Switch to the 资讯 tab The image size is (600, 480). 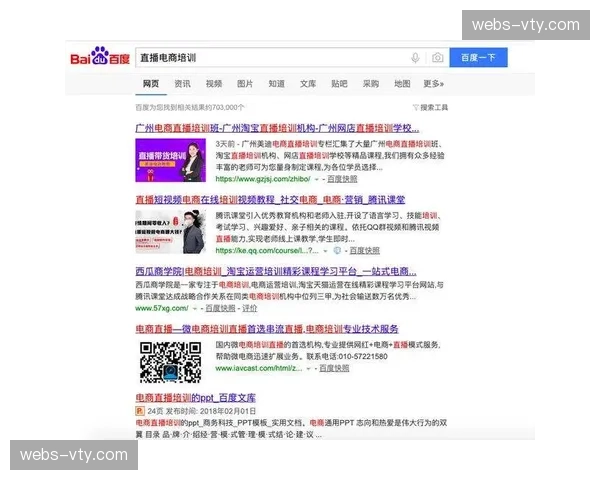coord(182,83)
